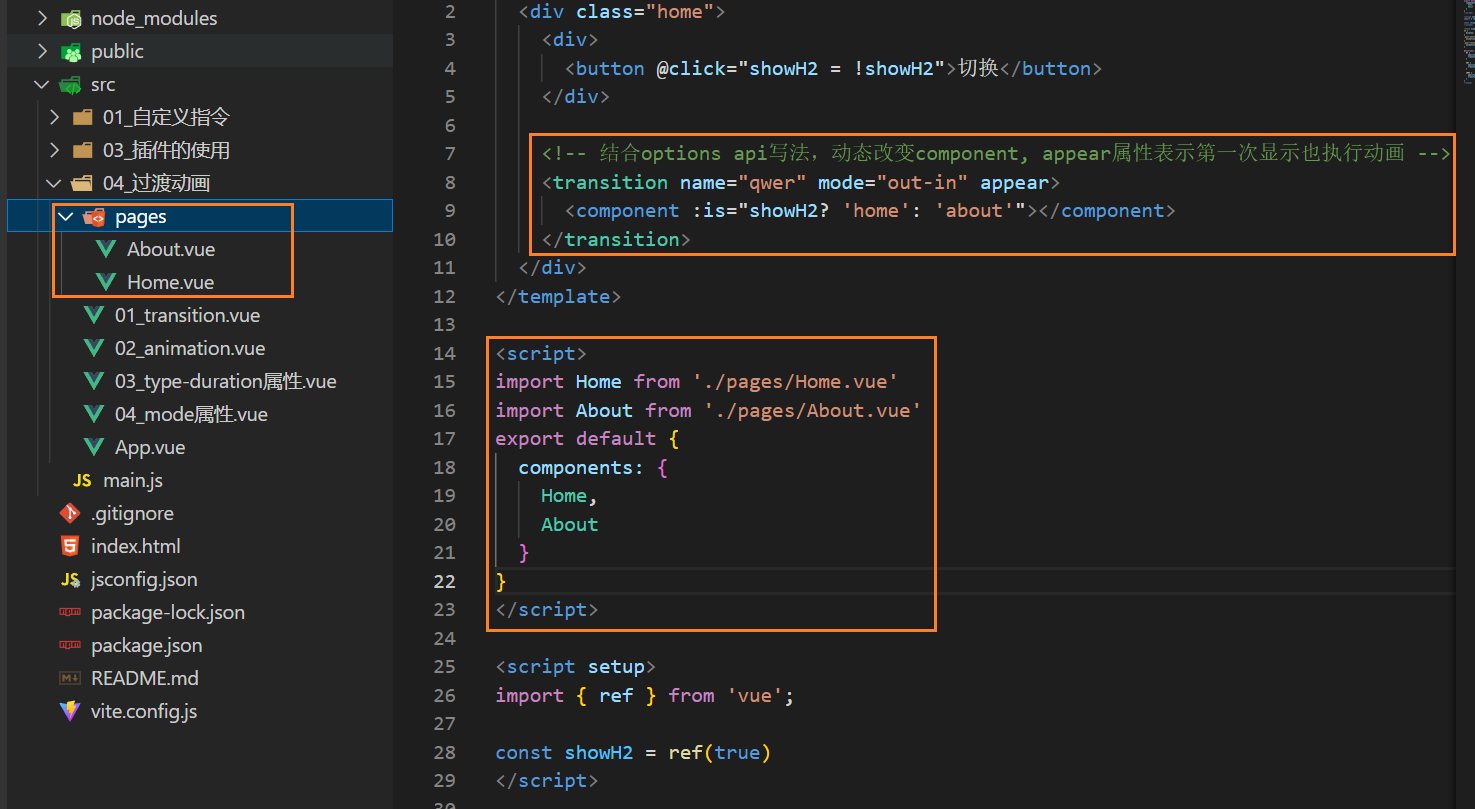Click the './pages/Home.vue' import path
Image resolution: width=1475 pixels, height=809 pixels.
click(x=796, y=382)
